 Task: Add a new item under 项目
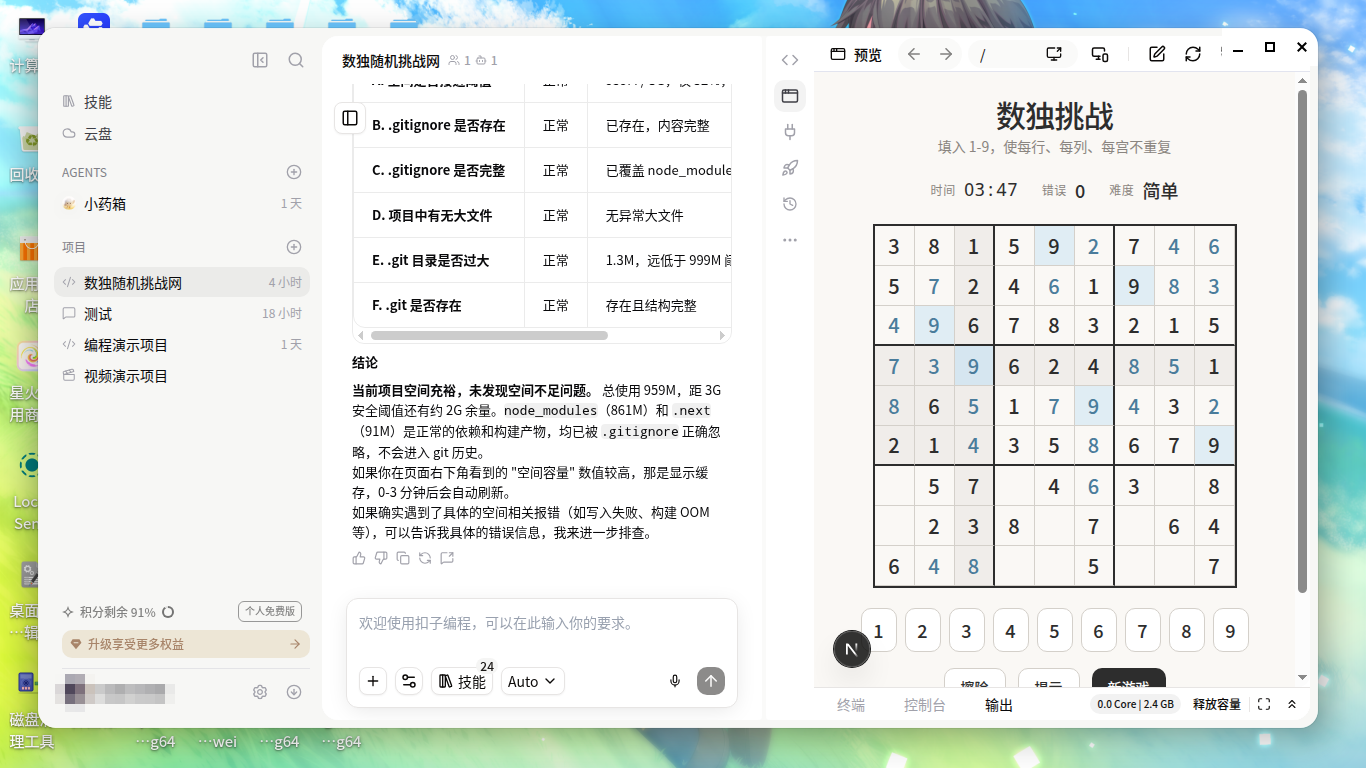click(x=294, y=247)
